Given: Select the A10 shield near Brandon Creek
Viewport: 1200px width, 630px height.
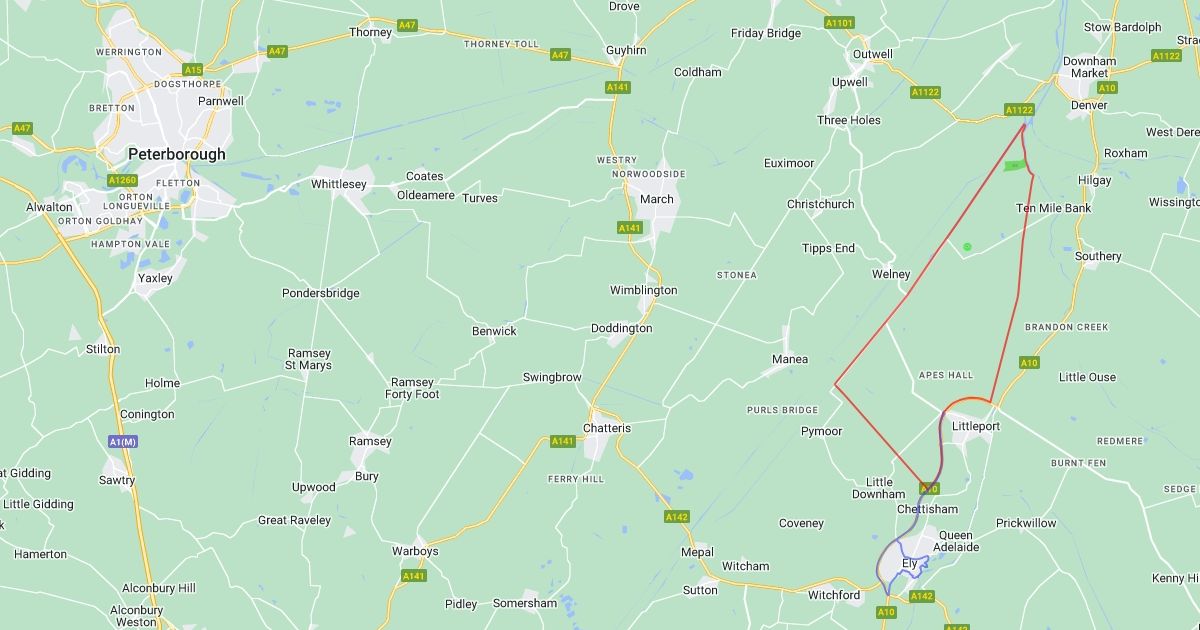Looking at the screenshot, I should pyautogui.click(x=1029, y=362).
